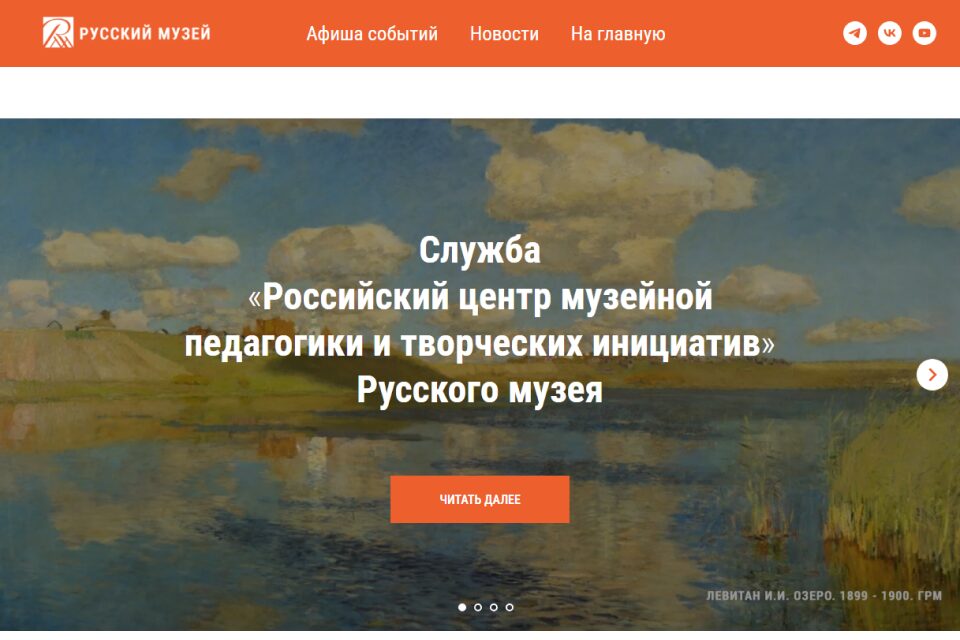Switch to the third slide dot

[493, 607]
